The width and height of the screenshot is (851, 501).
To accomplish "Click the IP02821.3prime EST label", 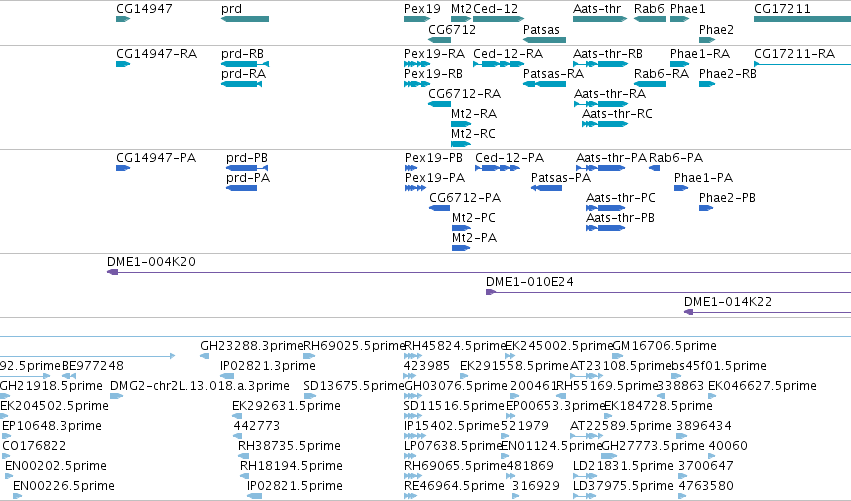I will 268,366.
